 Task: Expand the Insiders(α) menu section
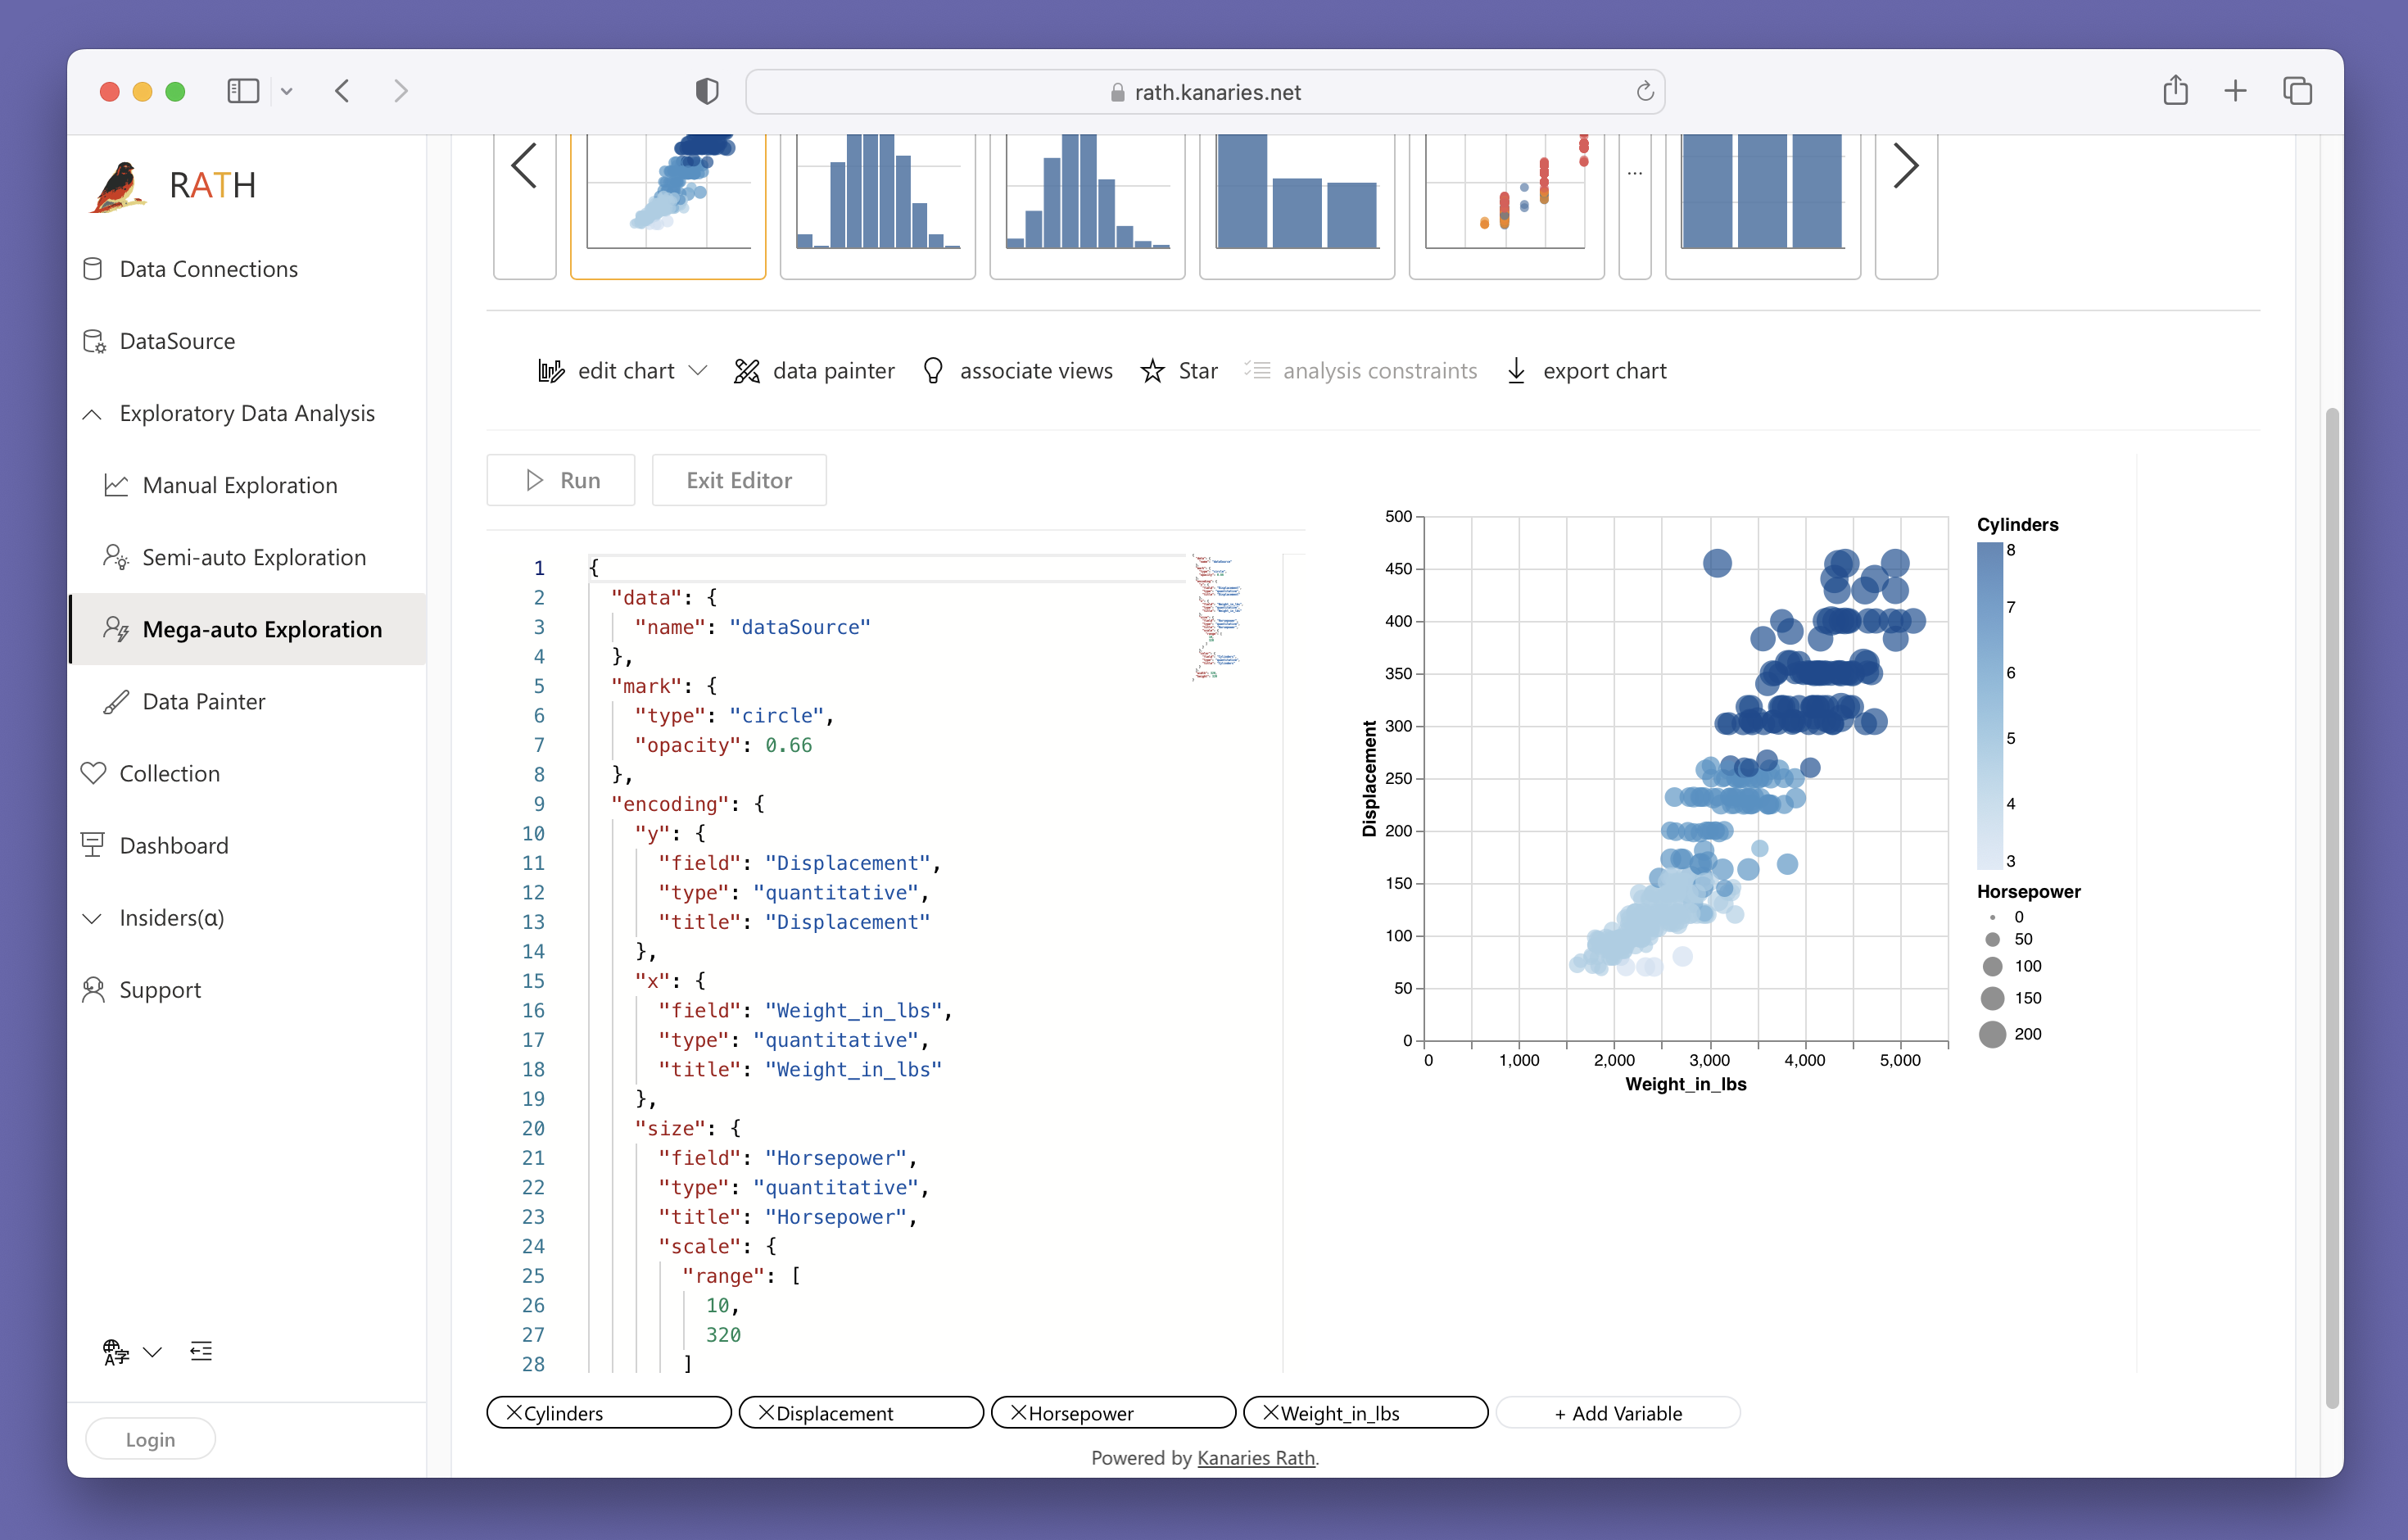point(92,918)
